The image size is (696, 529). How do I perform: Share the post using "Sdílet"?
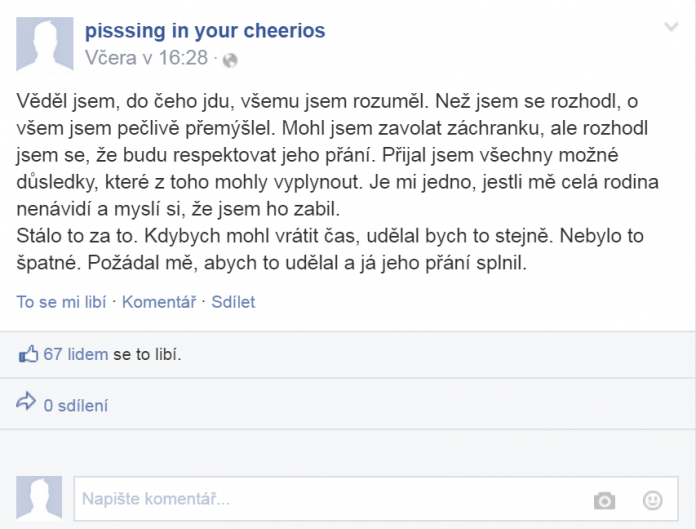233,300
